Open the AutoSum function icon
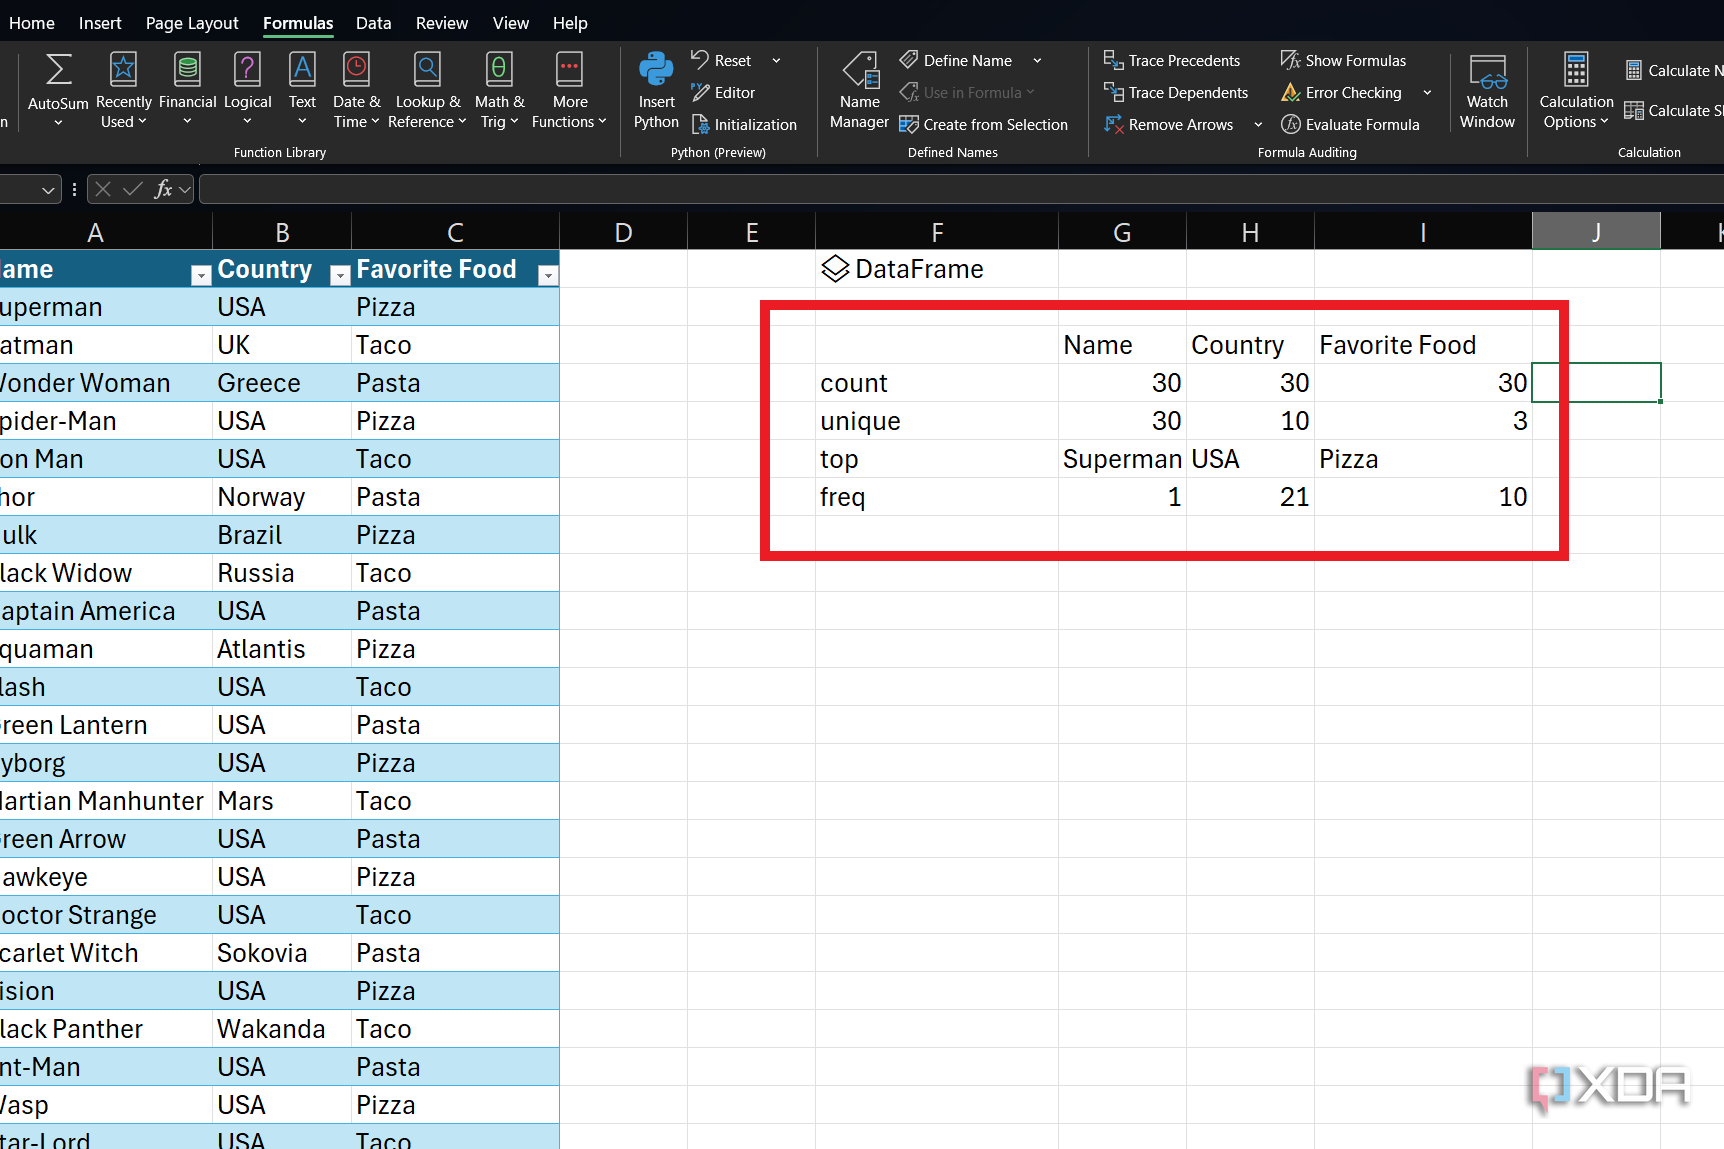Viewport: 1724px width, 1149px height. (58, 70)
